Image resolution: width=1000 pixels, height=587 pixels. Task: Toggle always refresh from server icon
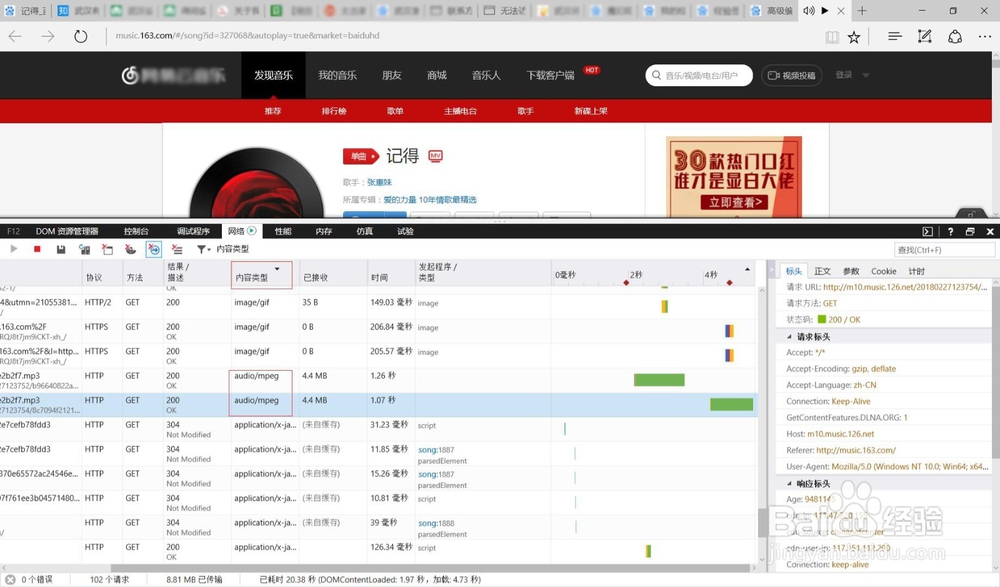coord(84,249)
